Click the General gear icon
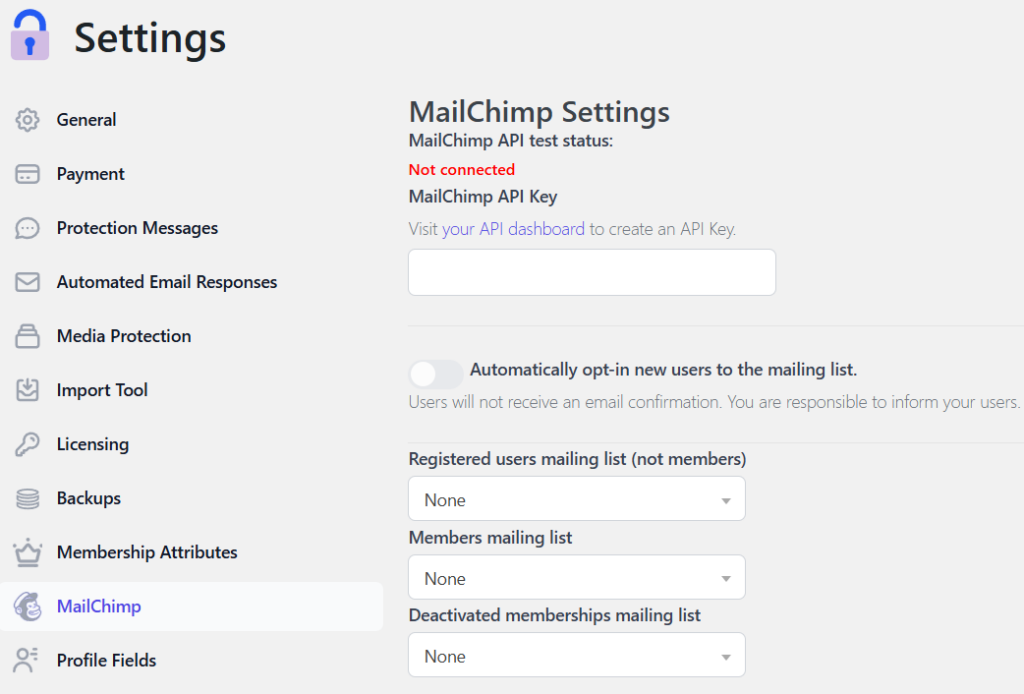 pos(27,120)
